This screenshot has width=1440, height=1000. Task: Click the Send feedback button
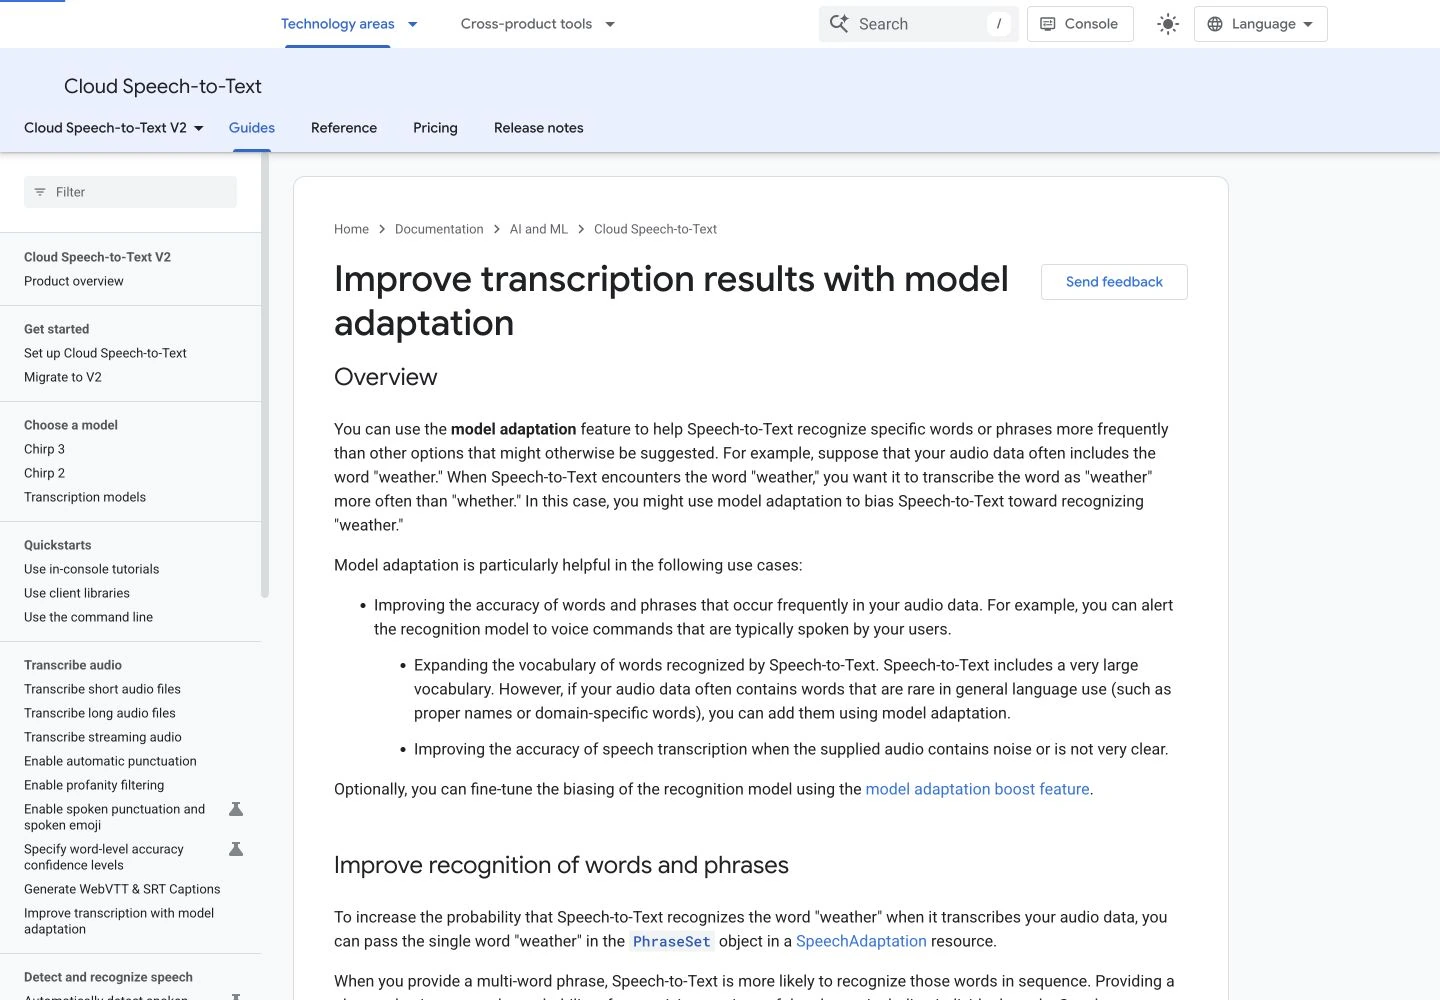point(1114,282)
